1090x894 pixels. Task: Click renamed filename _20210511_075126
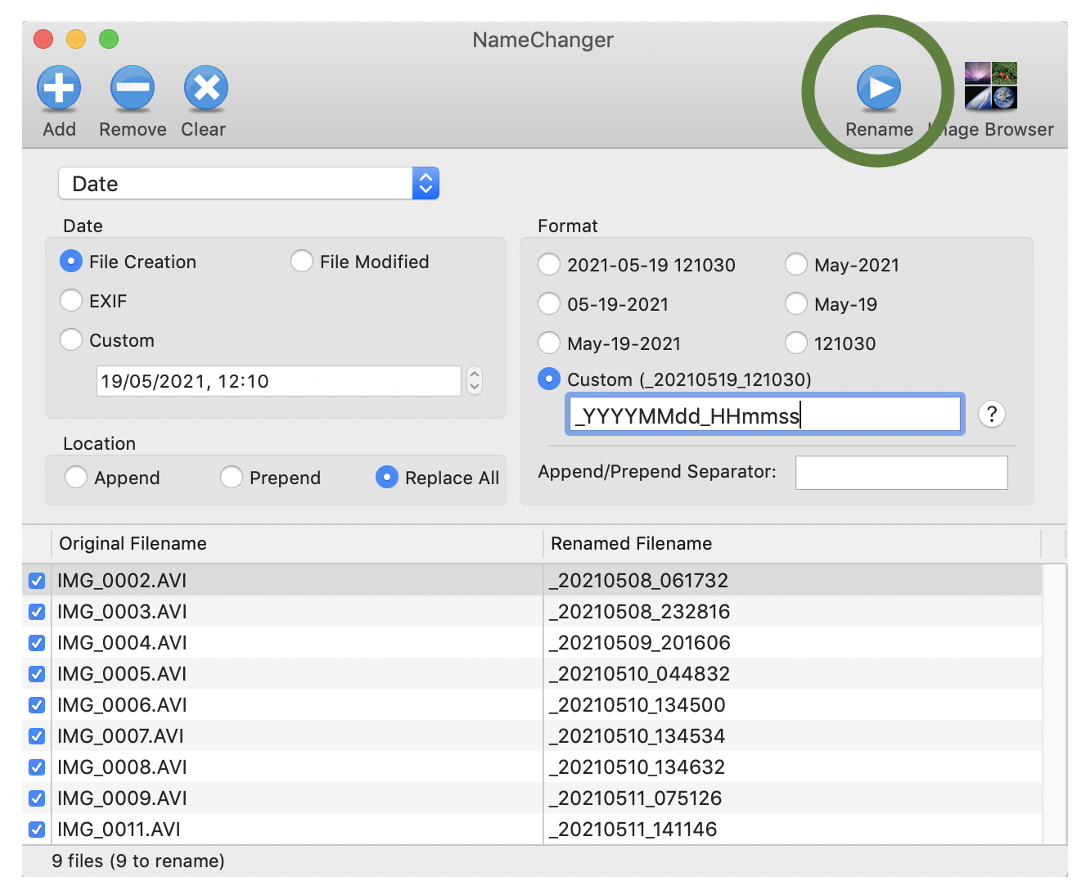point(635,798)
